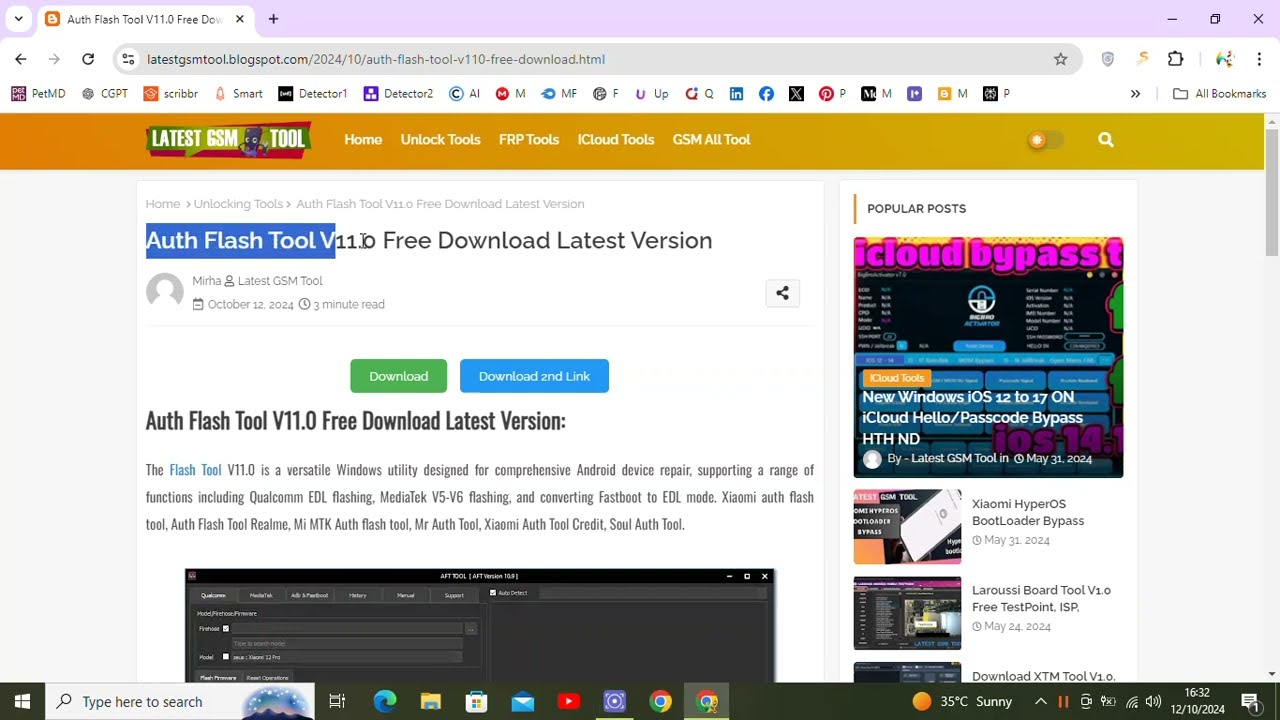Open a new browser tab
The image size is (1280, 720).
tap(273, 19)
